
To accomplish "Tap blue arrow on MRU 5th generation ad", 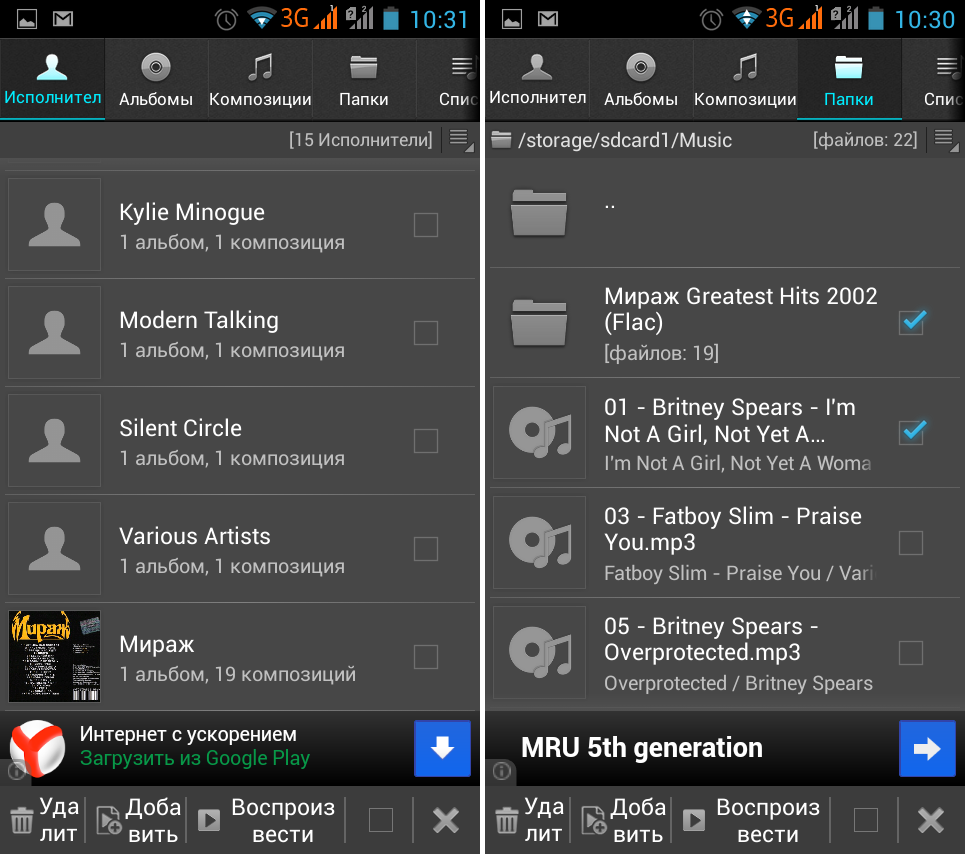I will click(x=927, y=748).
